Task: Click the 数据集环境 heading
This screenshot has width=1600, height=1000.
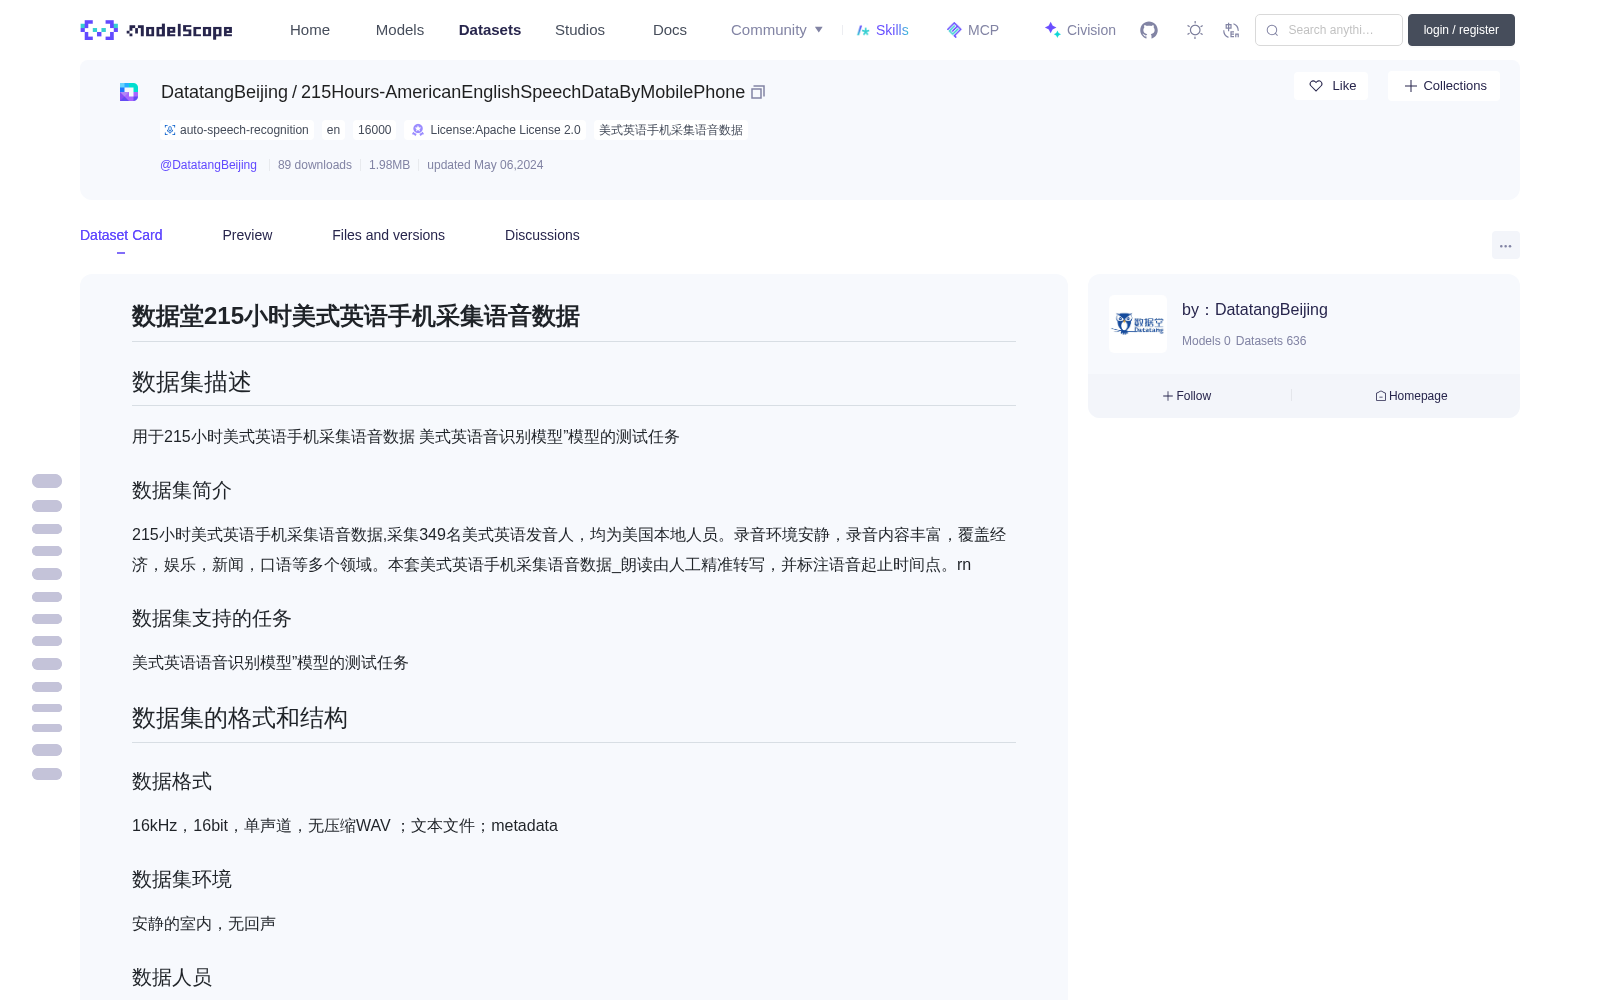Action: 182,879
